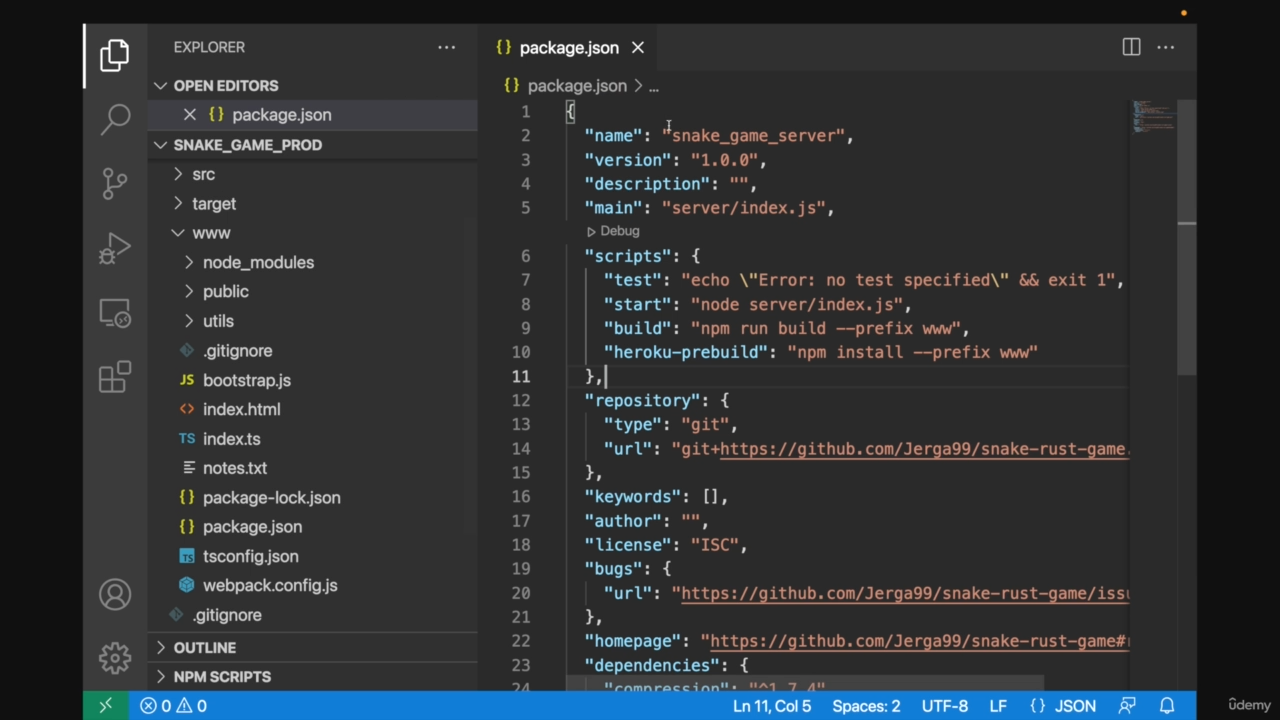This screenshot has height=720, width=1280.
Task: Open the Extensions view
Action: 115,377
